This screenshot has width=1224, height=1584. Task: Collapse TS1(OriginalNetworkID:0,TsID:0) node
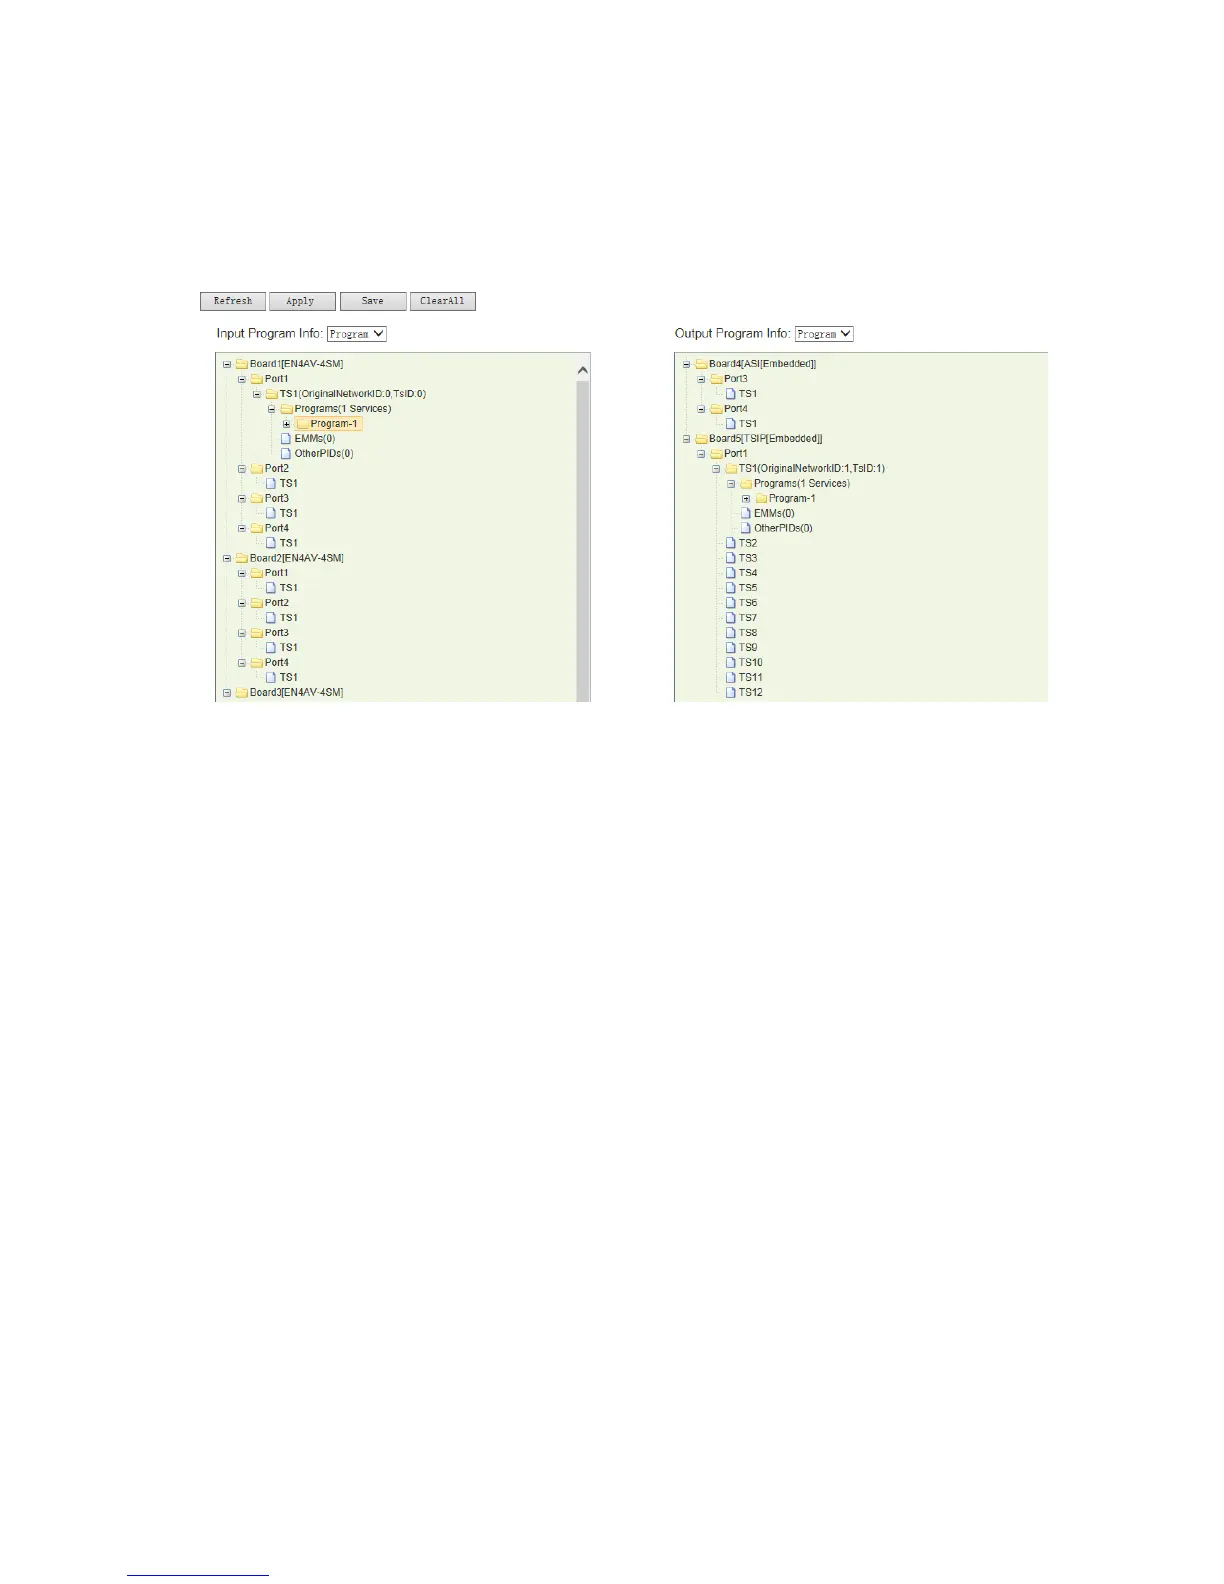(x=257, y=394)
